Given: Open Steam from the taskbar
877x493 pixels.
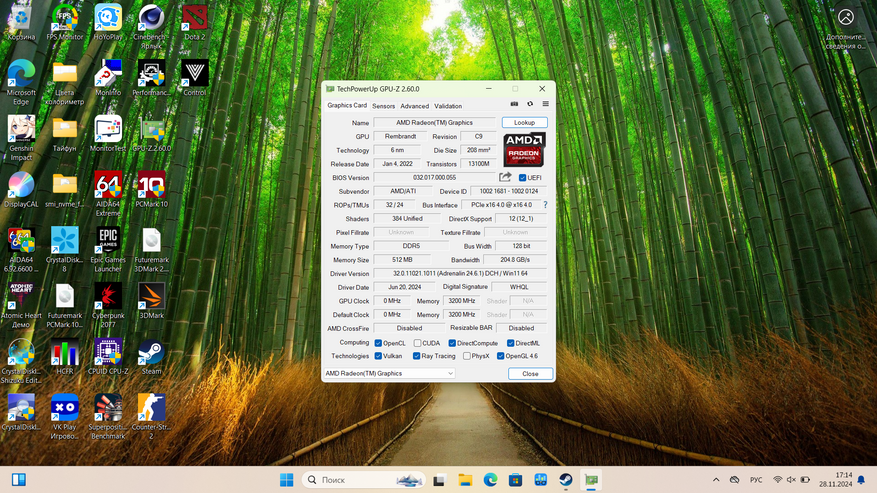Looking at the screenshot, I should coord(566,480).
